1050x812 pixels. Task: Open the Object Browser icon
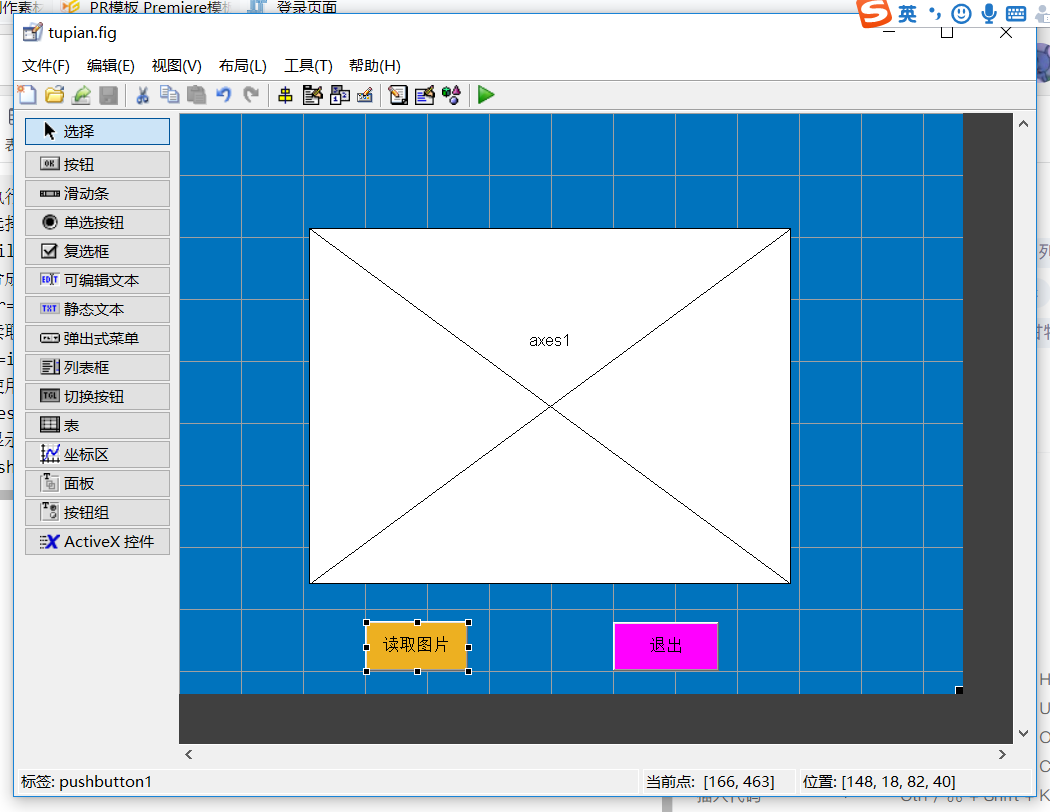(x=451, y=95)
